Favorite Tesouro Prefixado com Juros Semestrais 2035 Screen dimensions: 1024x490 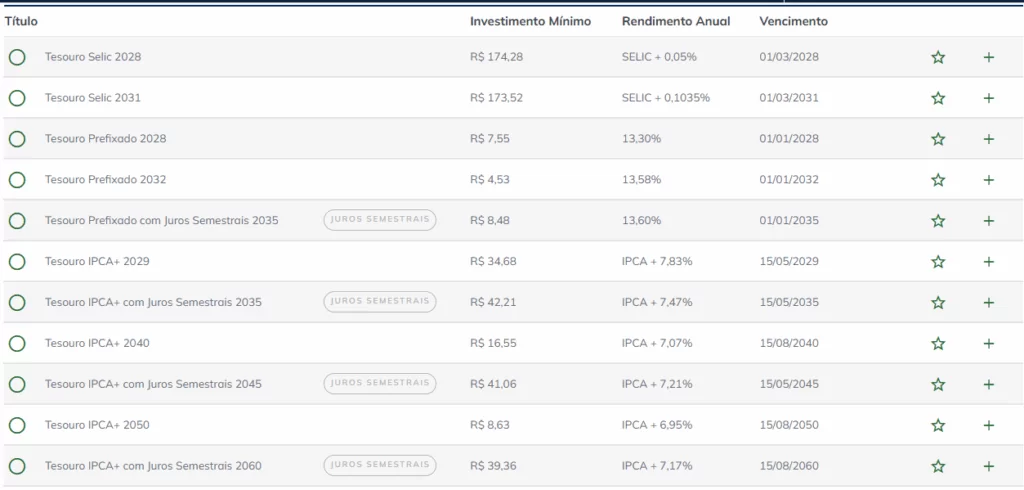tap(938, 221)
